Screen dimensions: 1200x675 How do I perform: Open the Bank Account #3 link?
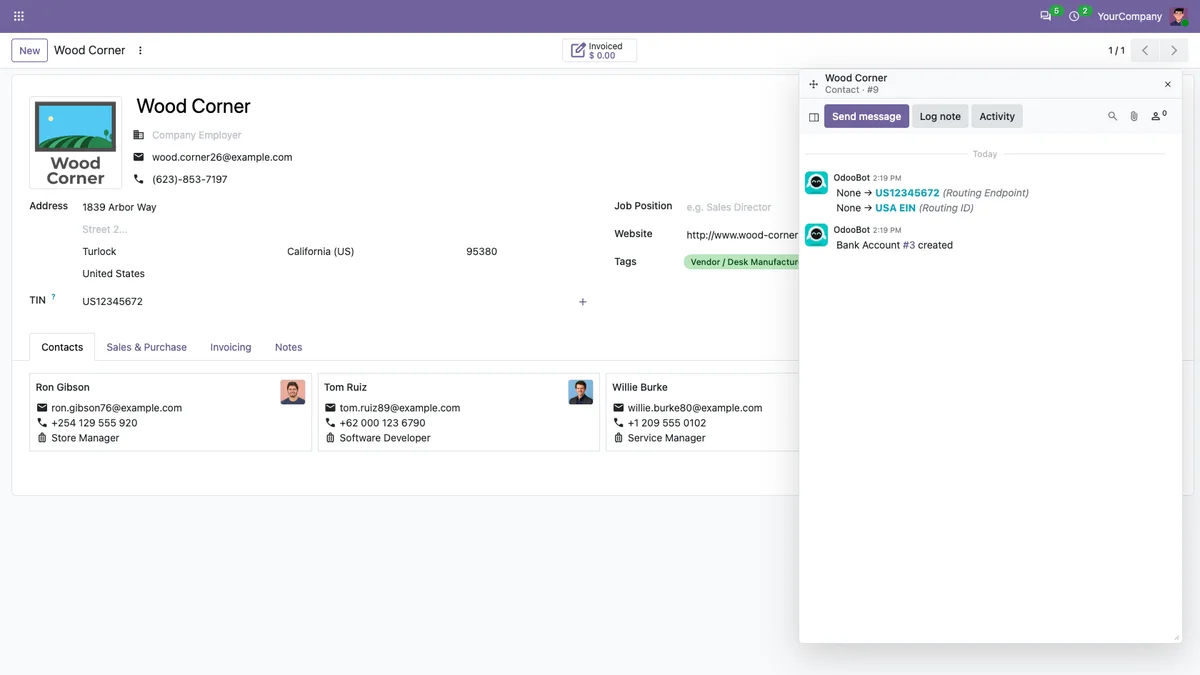pyautogui.click(x=908, y=245)
